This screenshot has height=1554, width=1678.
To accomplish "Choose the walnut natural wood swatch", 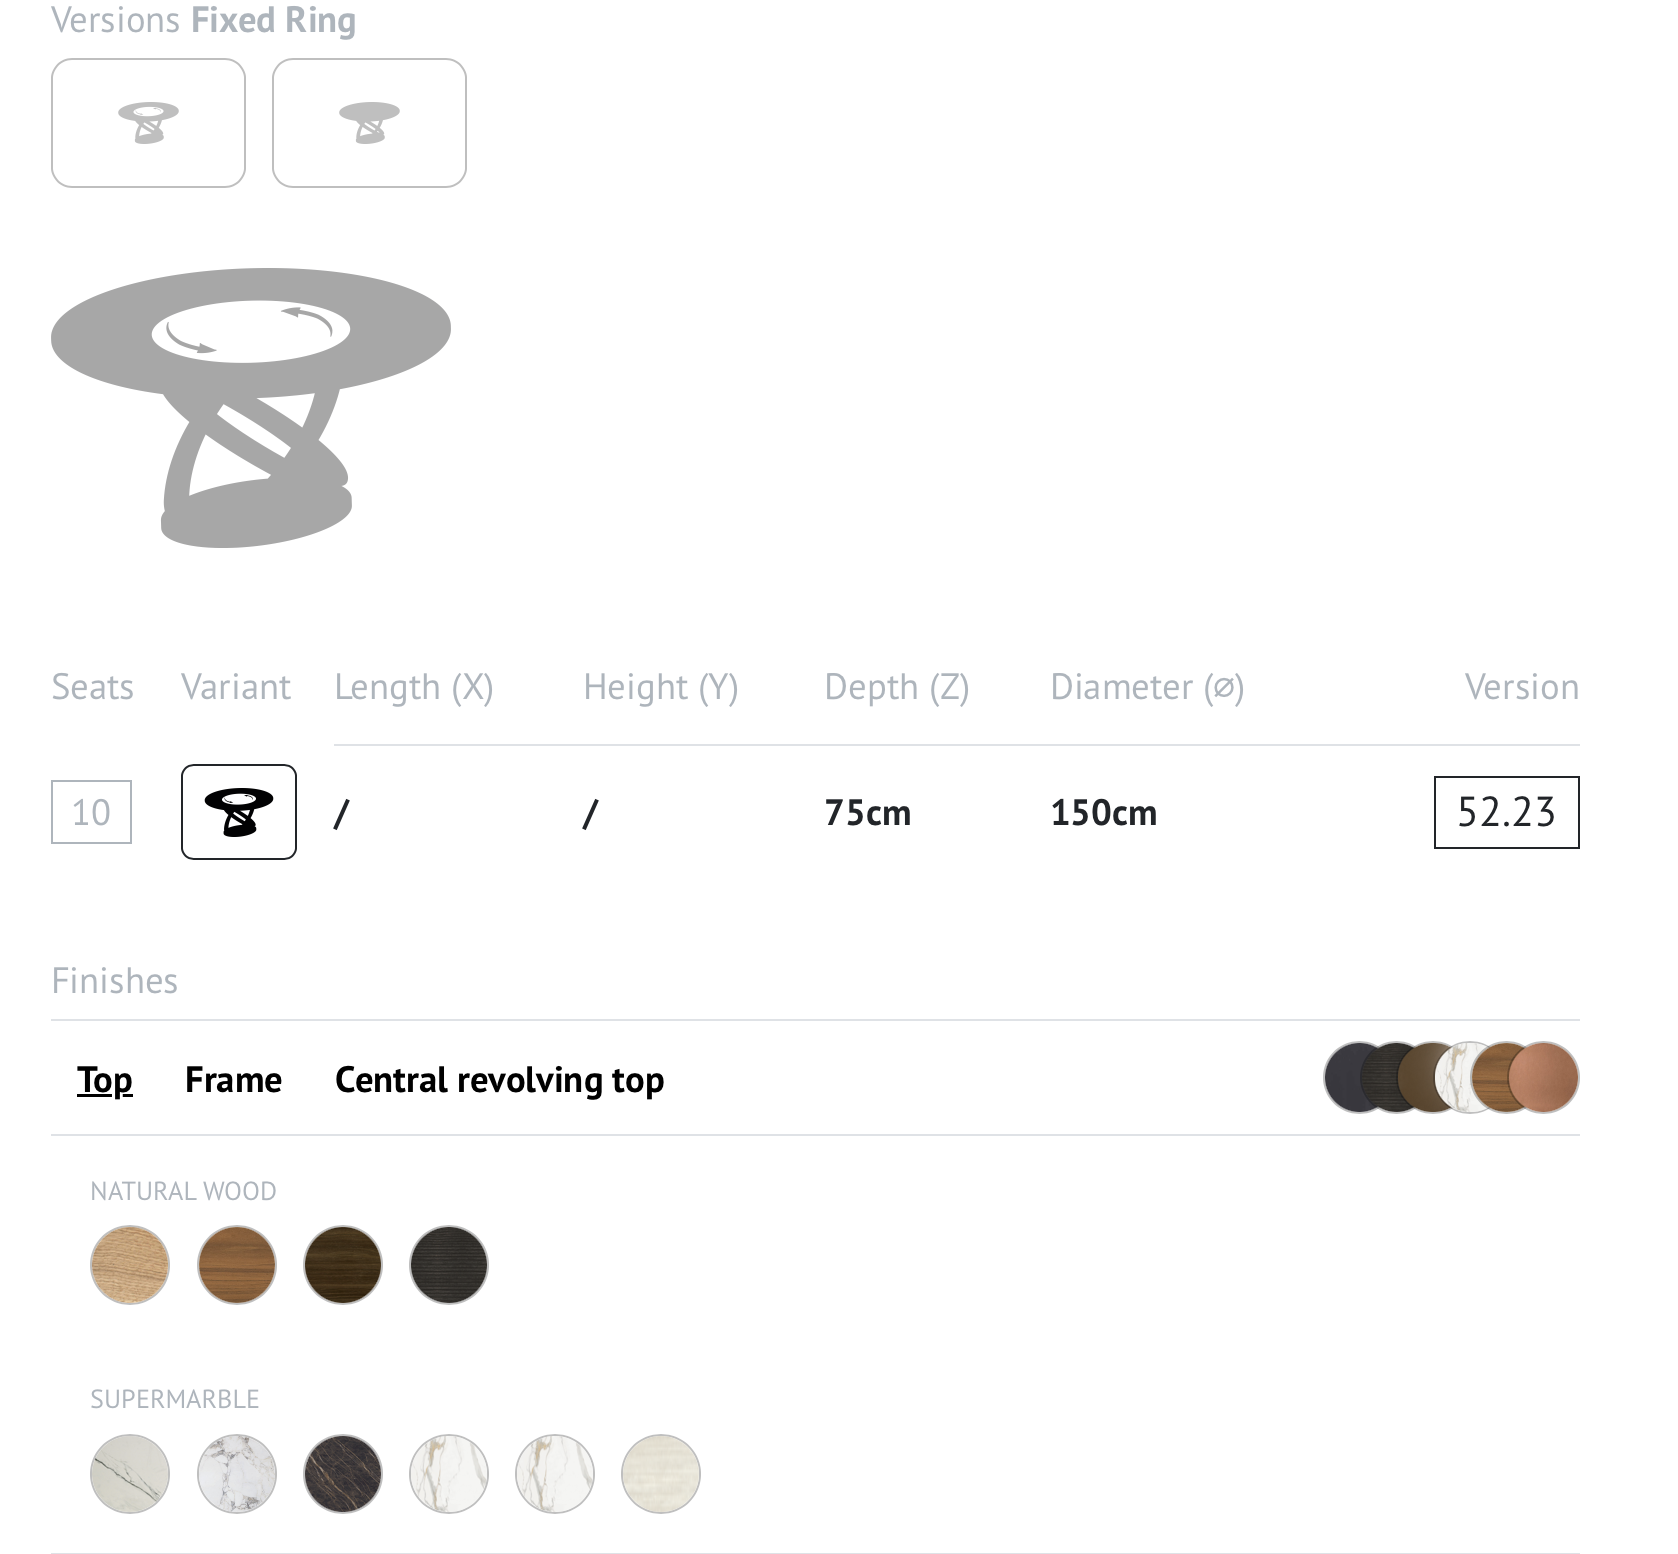I will (237, 1265).
